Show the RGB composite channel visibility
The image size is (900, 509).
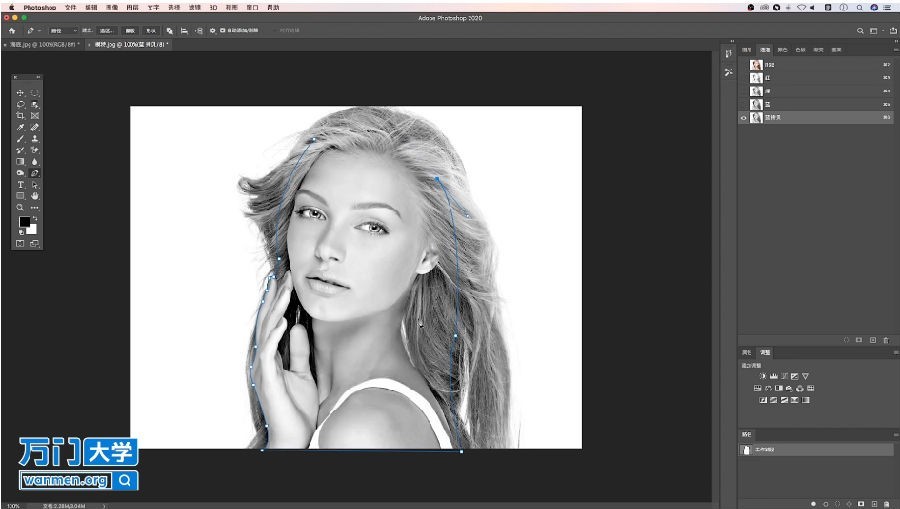(743, 65)
